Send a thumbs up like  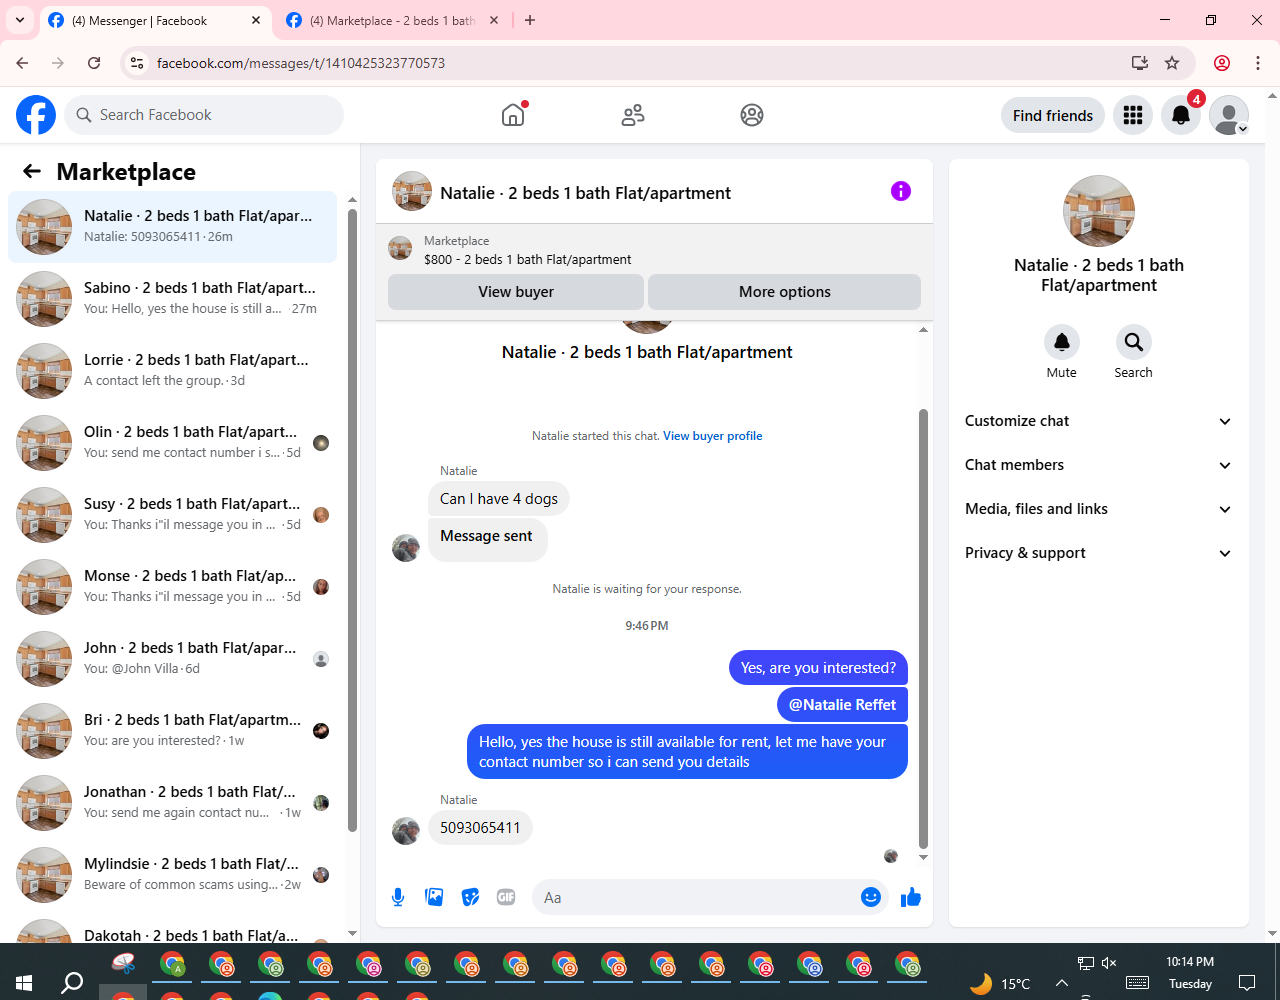pyautogui.click(x=910, y=897)
